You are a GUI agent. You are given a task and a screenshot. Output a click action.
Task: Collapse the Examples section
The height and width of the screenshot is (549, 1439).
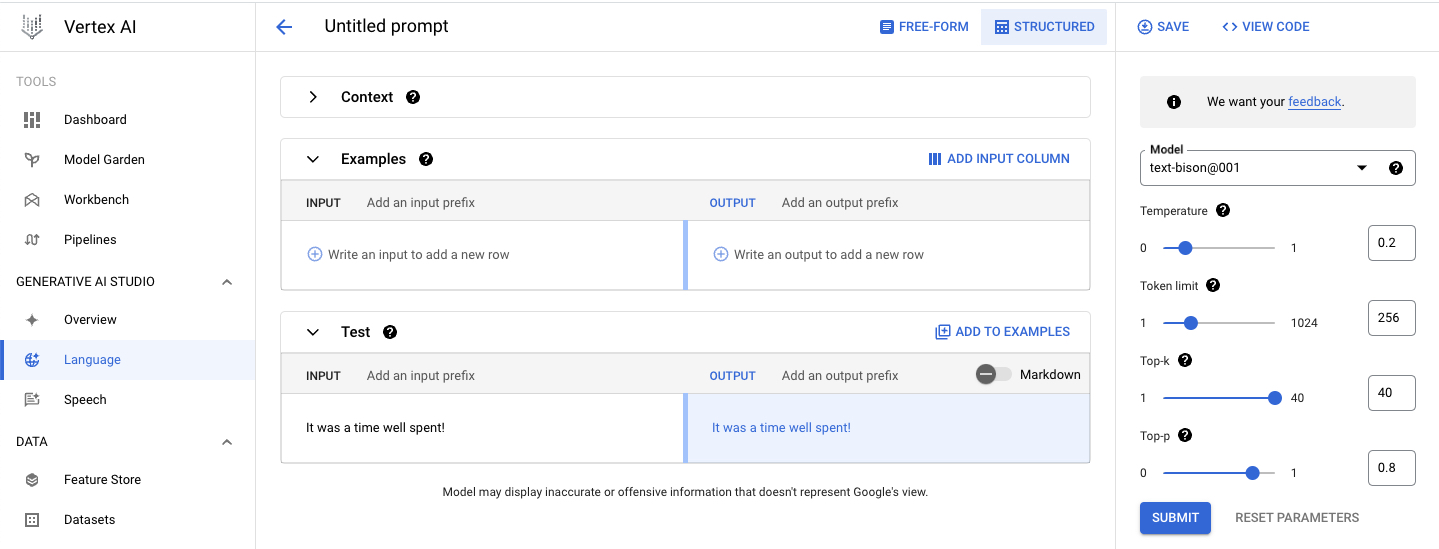coord(313,159)
